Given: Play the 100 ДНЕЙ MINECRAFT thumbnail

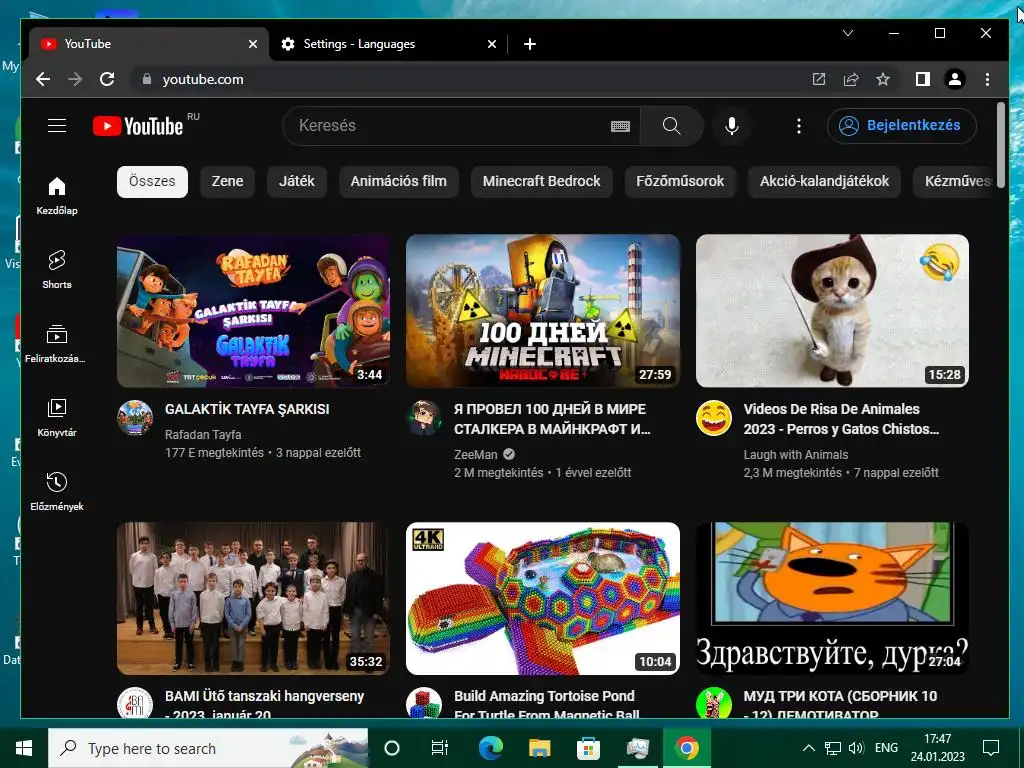Looking at the screenshot, I should [x=543, y=311].
